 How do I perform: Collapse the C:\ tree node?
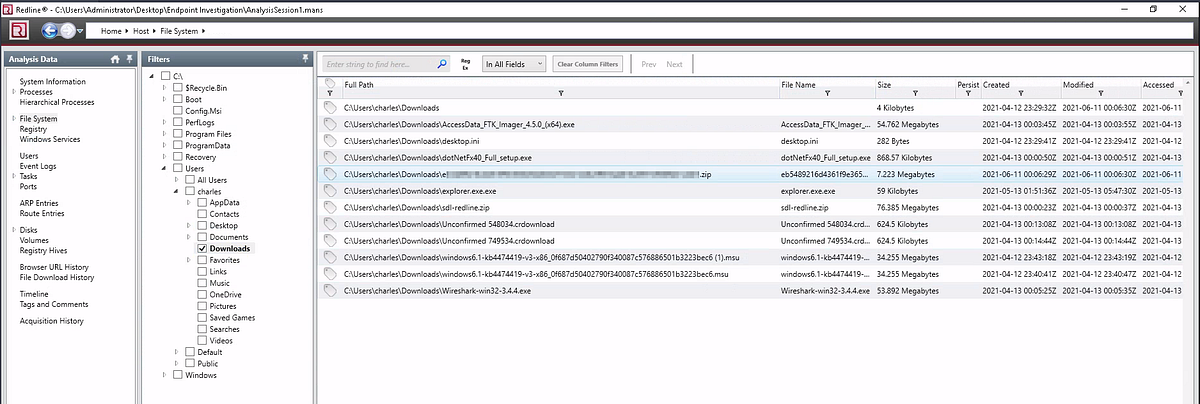coord(150,76)
